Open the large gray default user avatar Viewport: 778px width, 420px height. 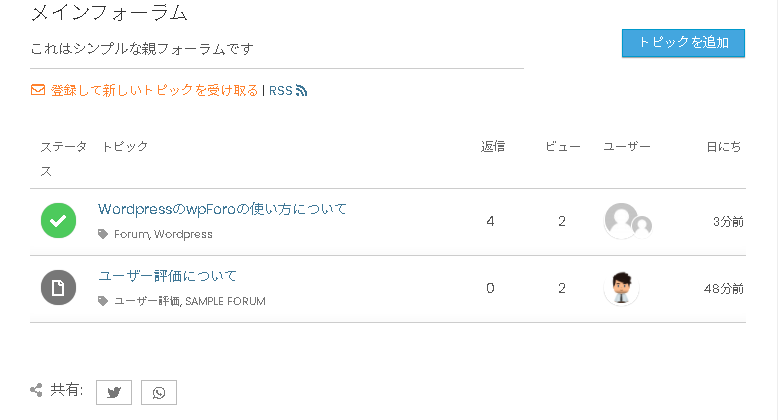[x=620, y=220]
